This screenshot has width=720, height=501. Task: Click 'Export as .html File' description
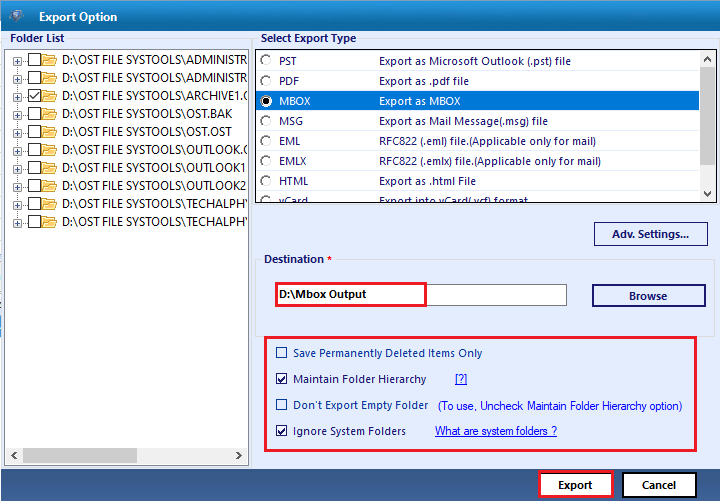(x=428, y=181)
